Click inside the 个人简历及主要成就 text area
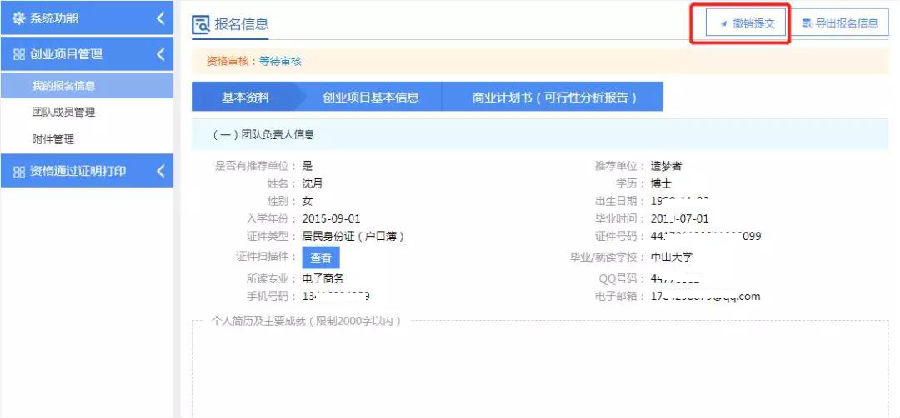 tap(540, 370)
